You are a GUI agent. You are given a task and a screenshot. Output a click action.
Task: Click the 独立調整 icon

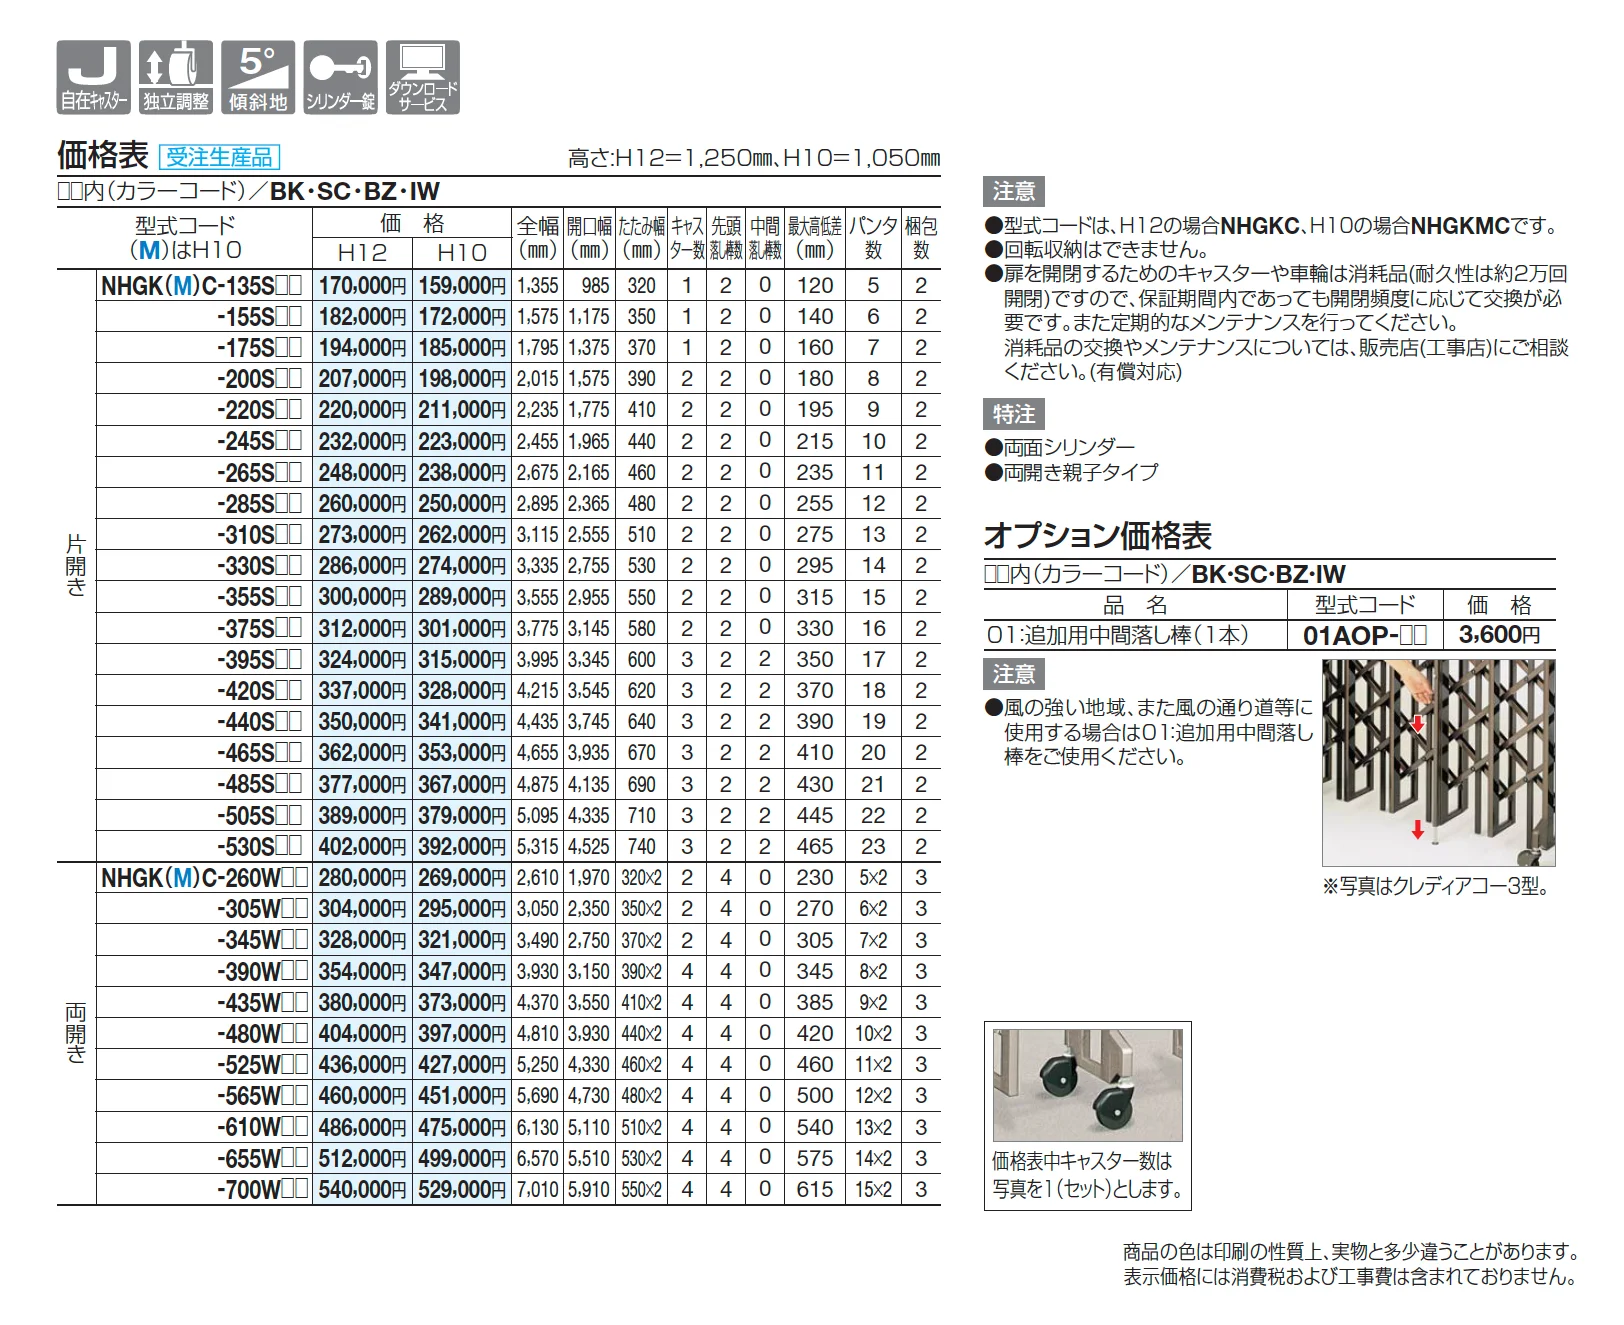tap(176, 77)
